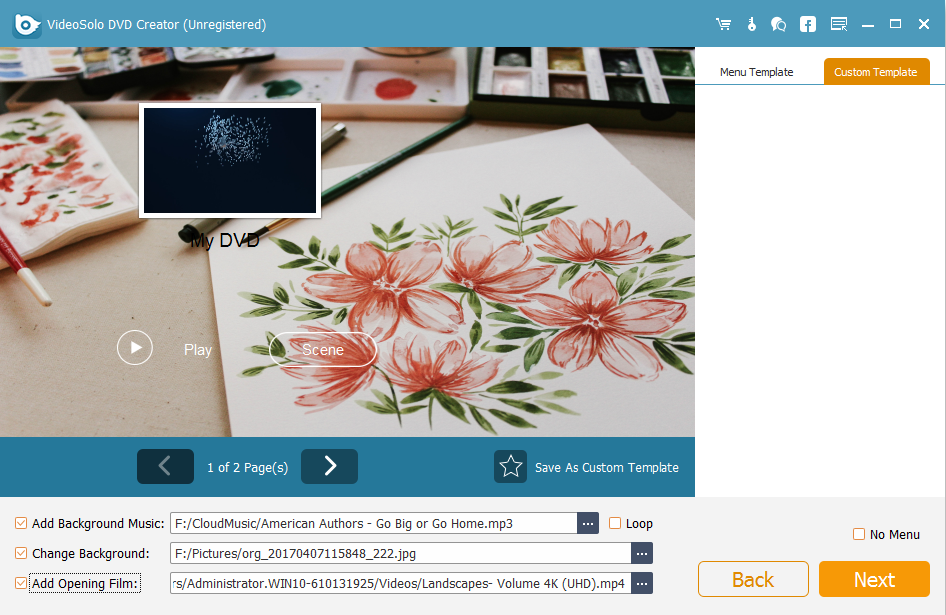Switch to the Menu Template tab
The image size is (946, 615).
[x=757, y=72]
